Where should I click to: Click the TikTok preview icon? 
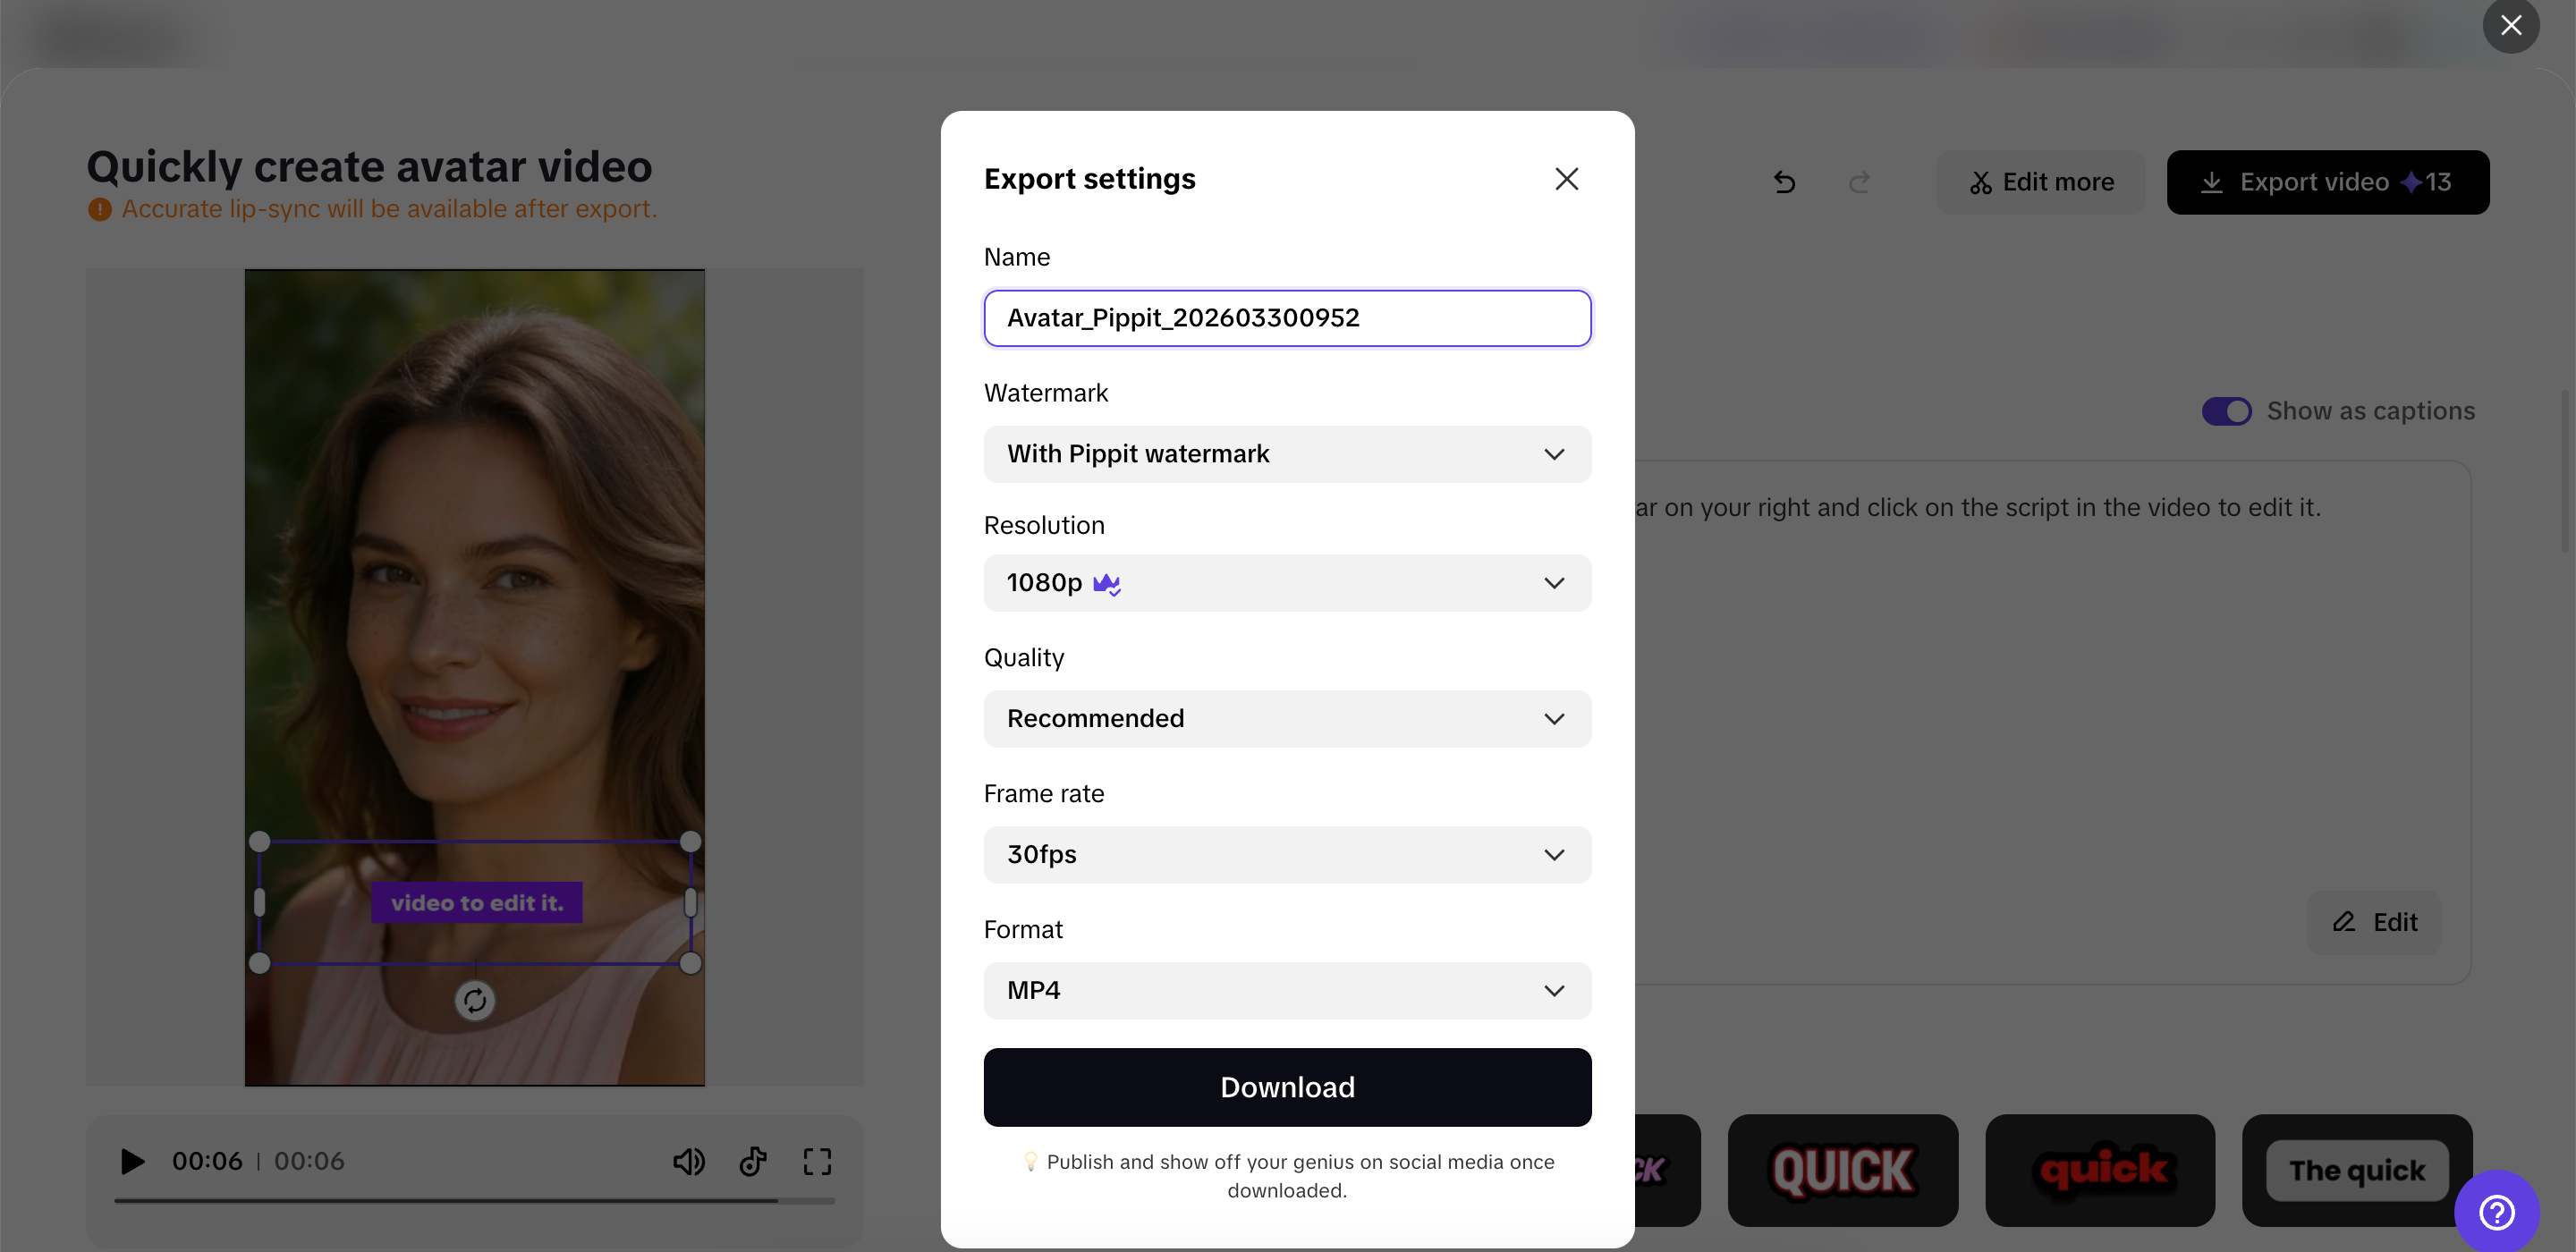click(753, 1161)
